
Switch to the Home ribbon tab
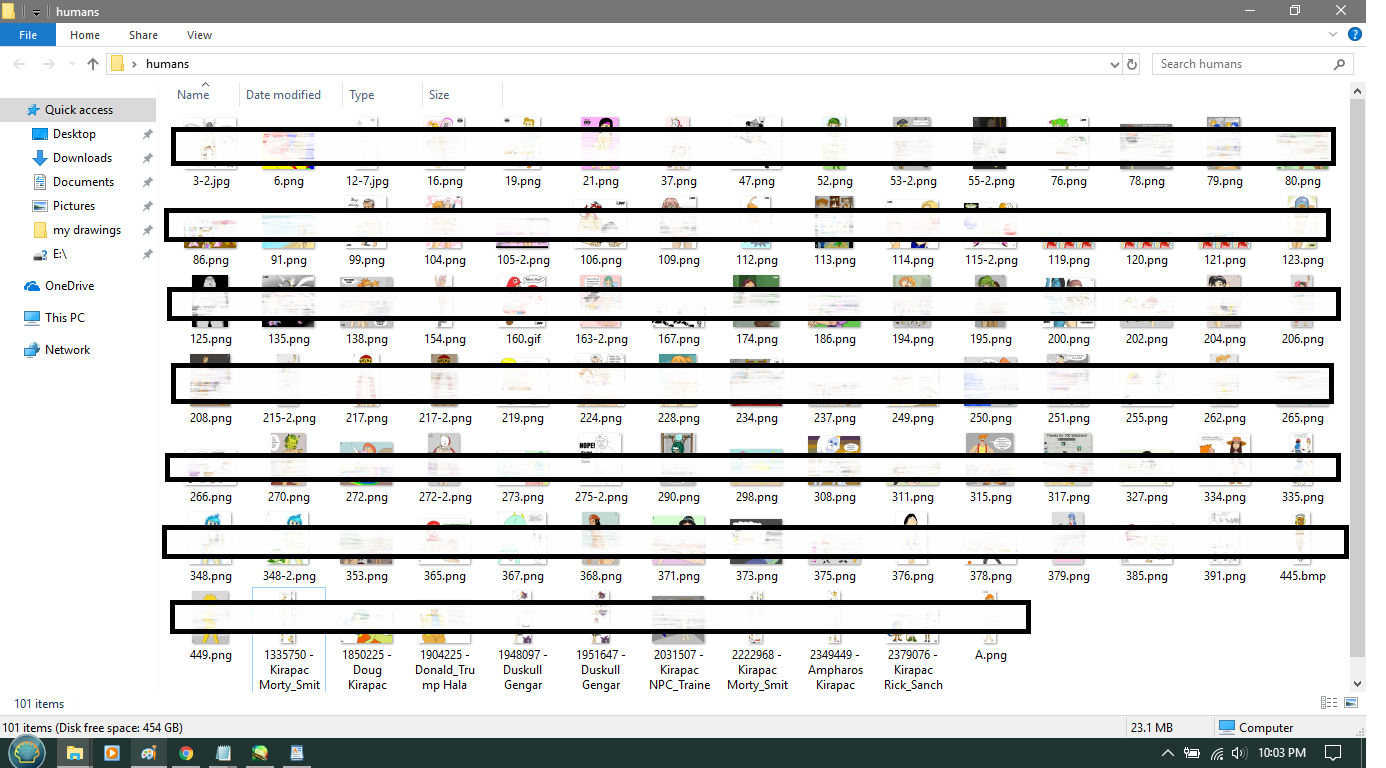[85, 35]
